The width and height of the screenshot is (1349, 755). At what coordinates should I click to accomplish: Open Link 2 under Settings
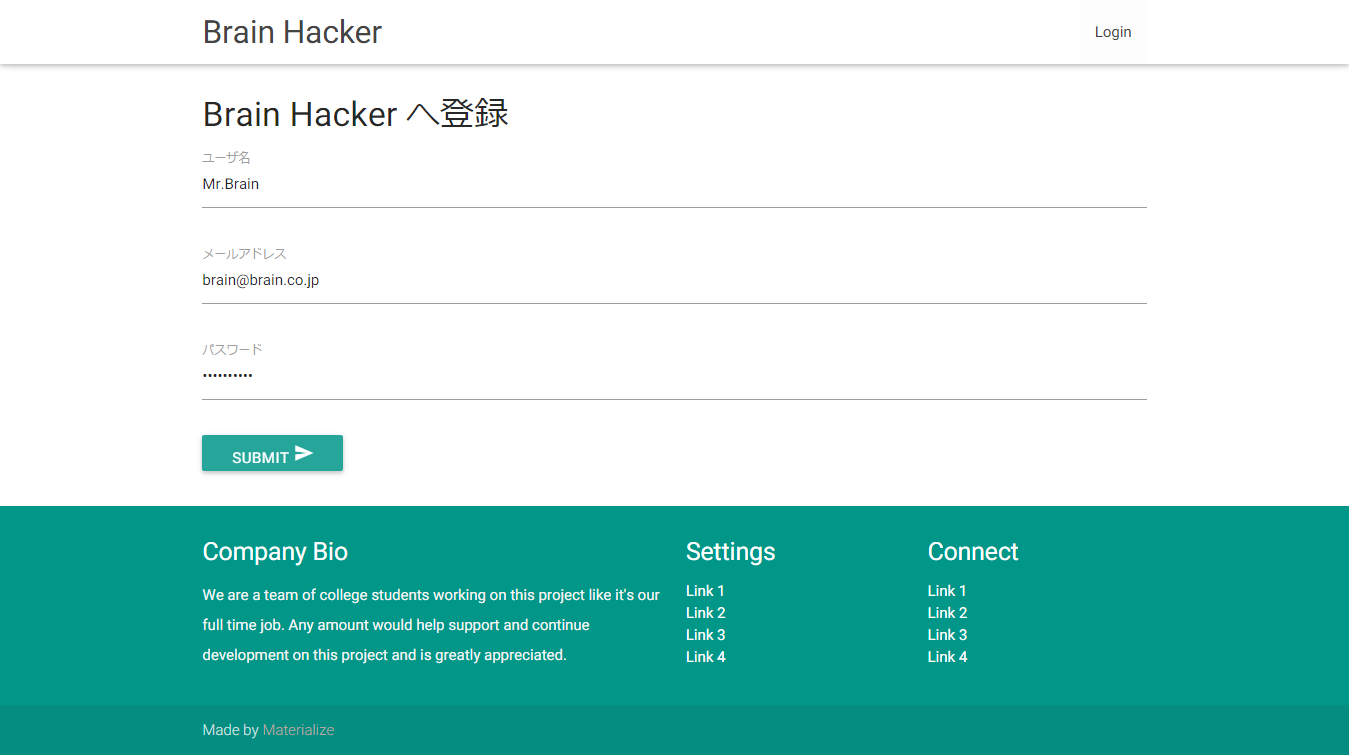pyautogui.click(x=706, y=613)
